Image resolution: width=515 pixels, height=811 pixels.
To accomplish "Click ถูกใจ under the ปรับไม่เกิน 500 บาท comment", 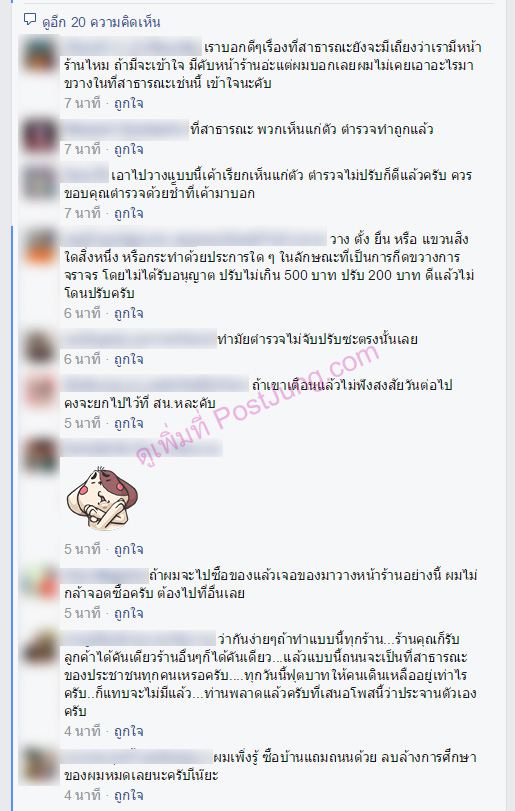I will point(129,313).
